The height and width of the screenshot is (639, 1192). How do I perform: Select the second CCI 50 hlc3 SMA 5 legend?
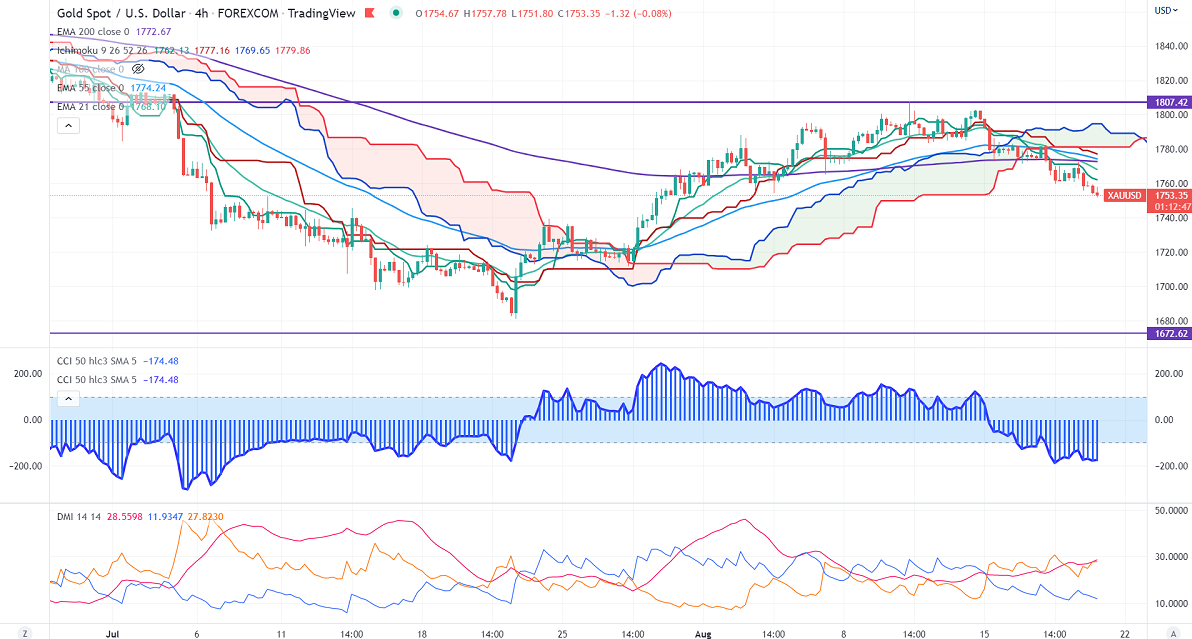[x=97, y=380]
